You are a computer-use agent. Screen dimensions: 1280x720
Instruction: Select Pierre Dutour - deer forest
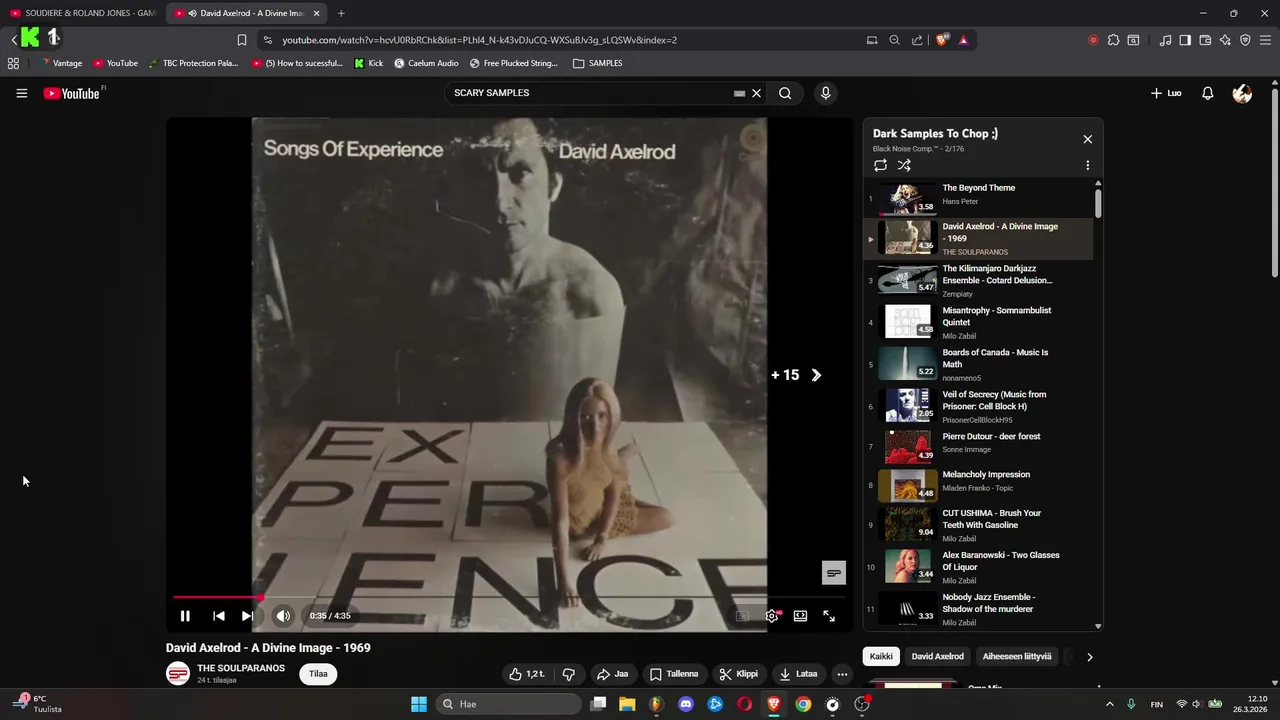tap(978, 446)
